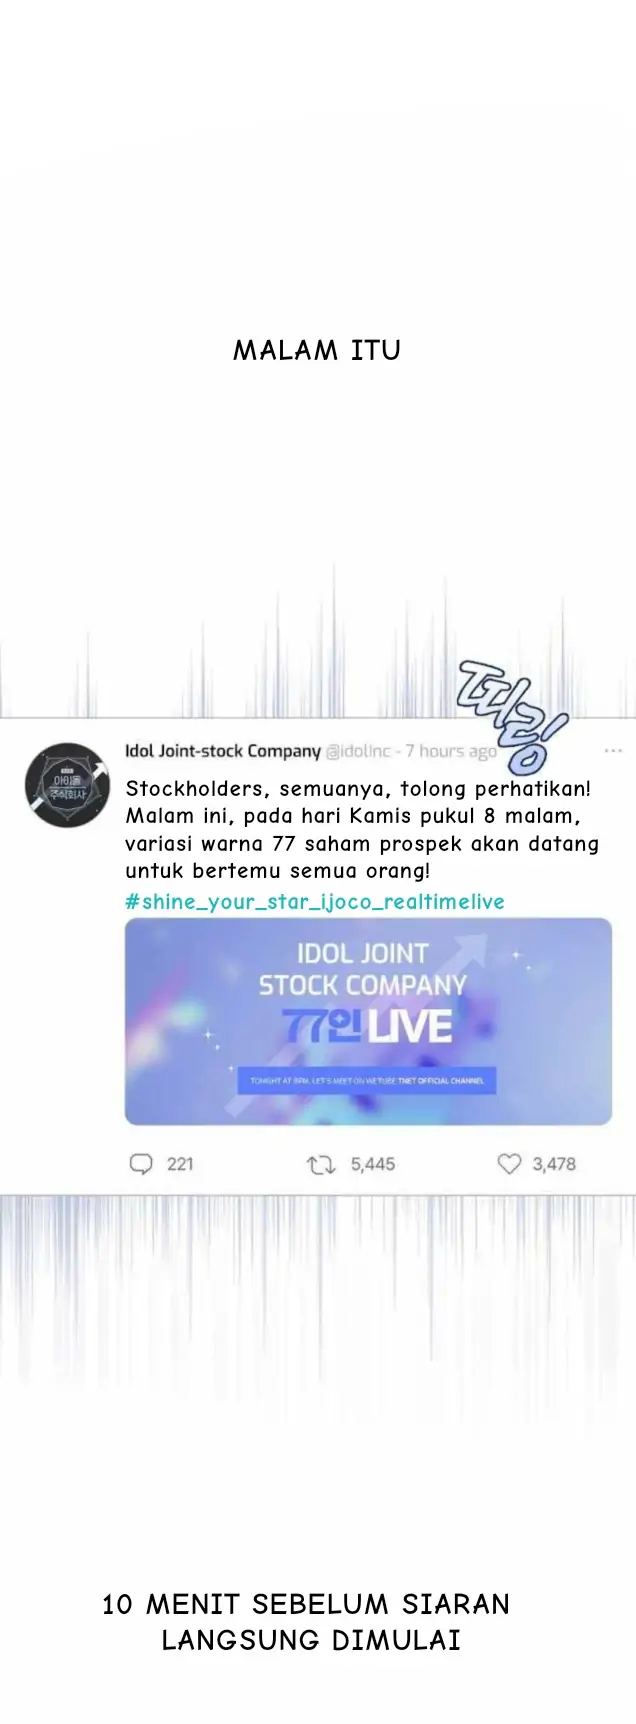Click the tweet text starting with Stockholders

(362, 829)
